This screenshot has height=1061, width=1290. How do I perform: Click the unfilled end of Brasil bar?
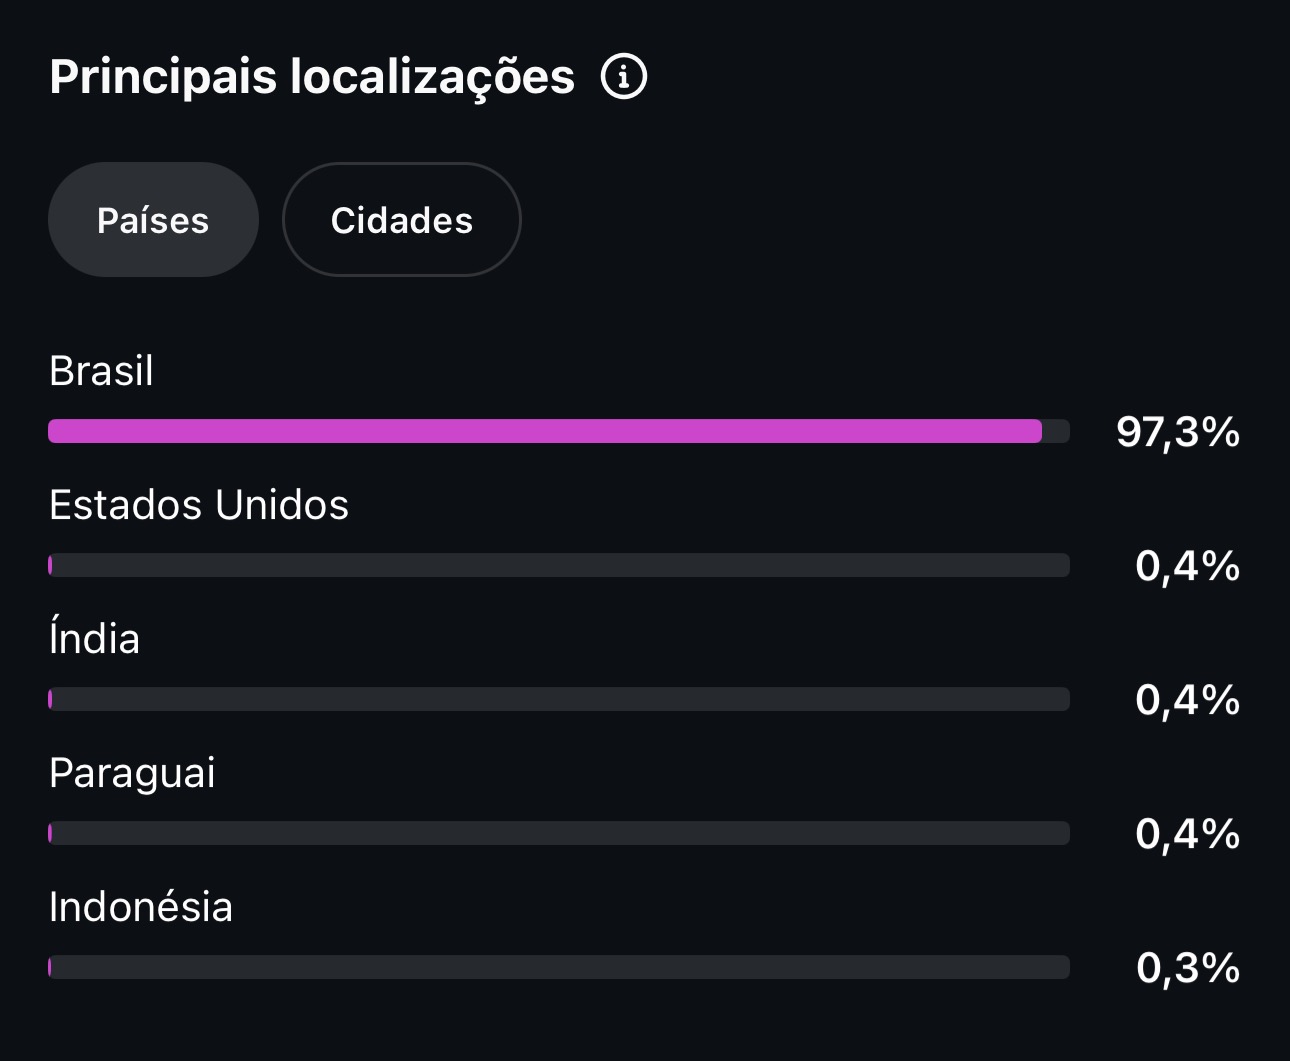[x=1056, y=431]
